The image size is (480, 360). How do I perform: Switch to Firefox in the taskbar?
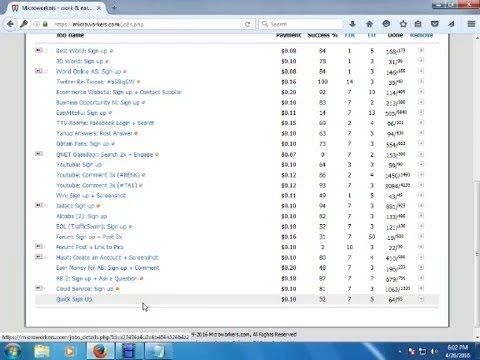(x=100, y=351)
